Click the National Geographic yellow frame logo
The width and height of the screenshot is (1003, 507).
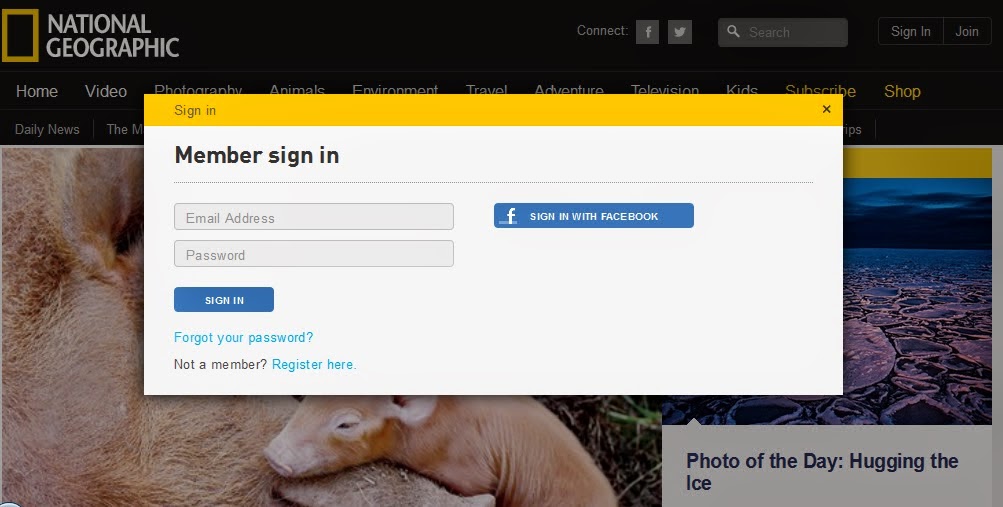point(20,35)
